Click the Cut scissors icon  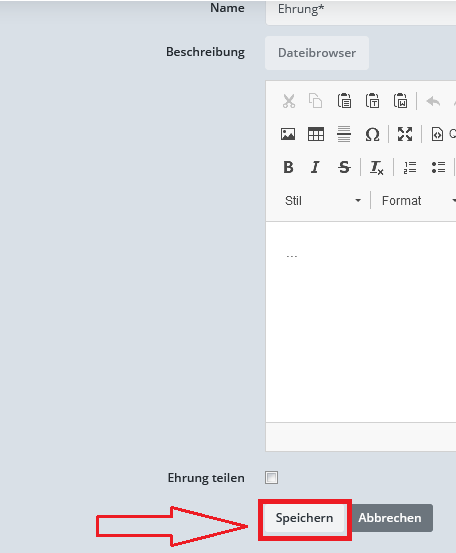click(288, 101)
